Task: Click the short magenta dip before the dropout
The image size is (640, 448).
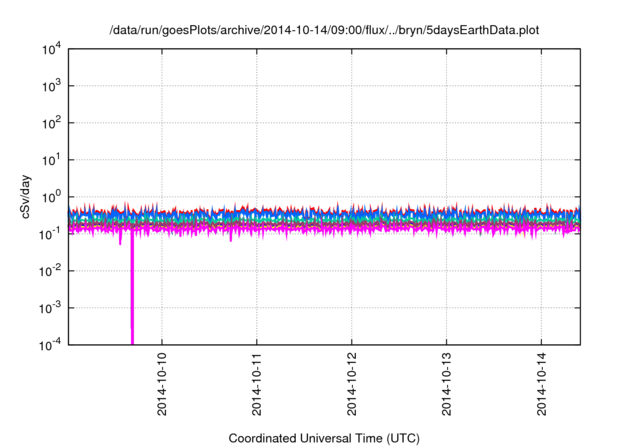Action: tap(120, 239)
